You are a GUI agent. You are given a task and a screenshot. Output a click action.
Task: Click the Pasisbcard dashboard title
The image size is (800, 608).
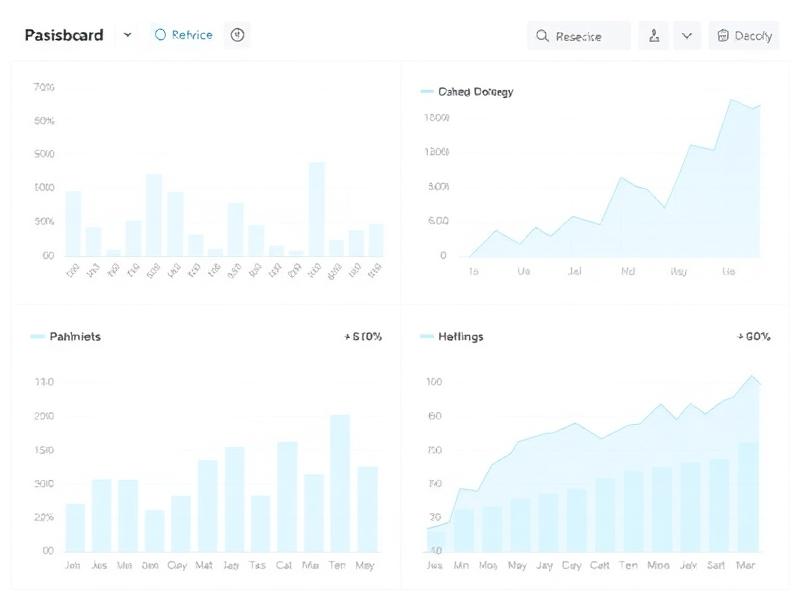click(65, 34)
